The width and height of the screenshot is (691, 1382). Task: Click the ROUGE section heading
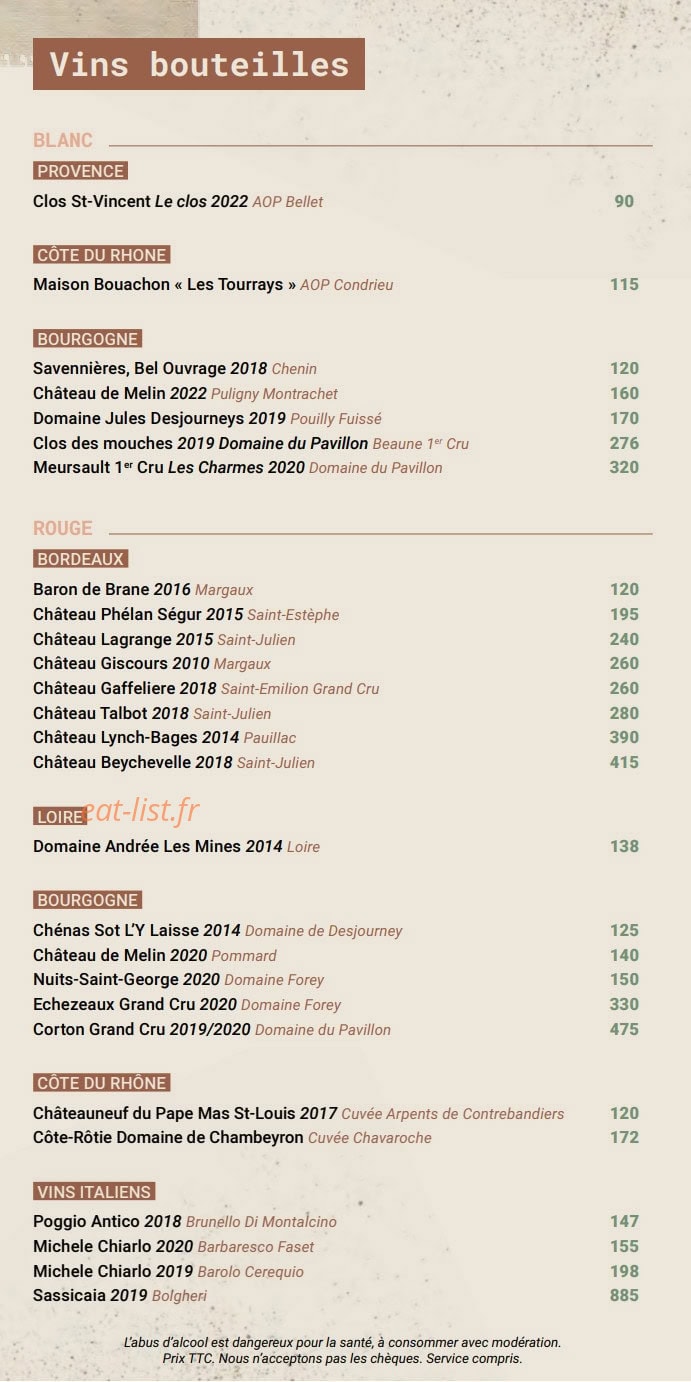point(62,528)
